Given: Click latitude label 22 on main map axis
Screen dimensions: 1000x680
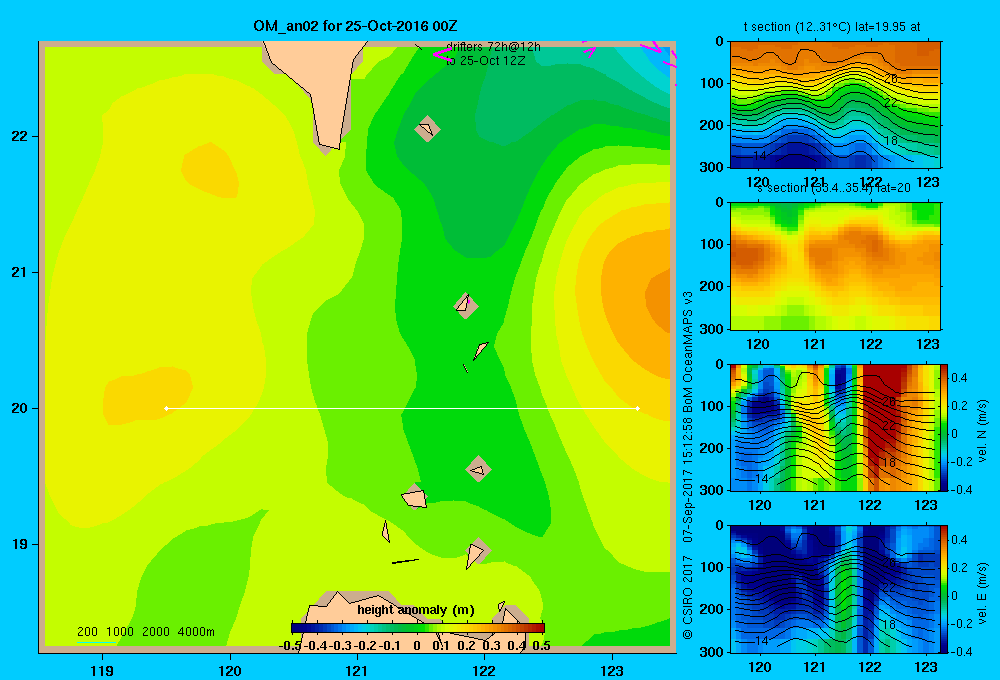Looking at the screenshot, I should 20,137.
